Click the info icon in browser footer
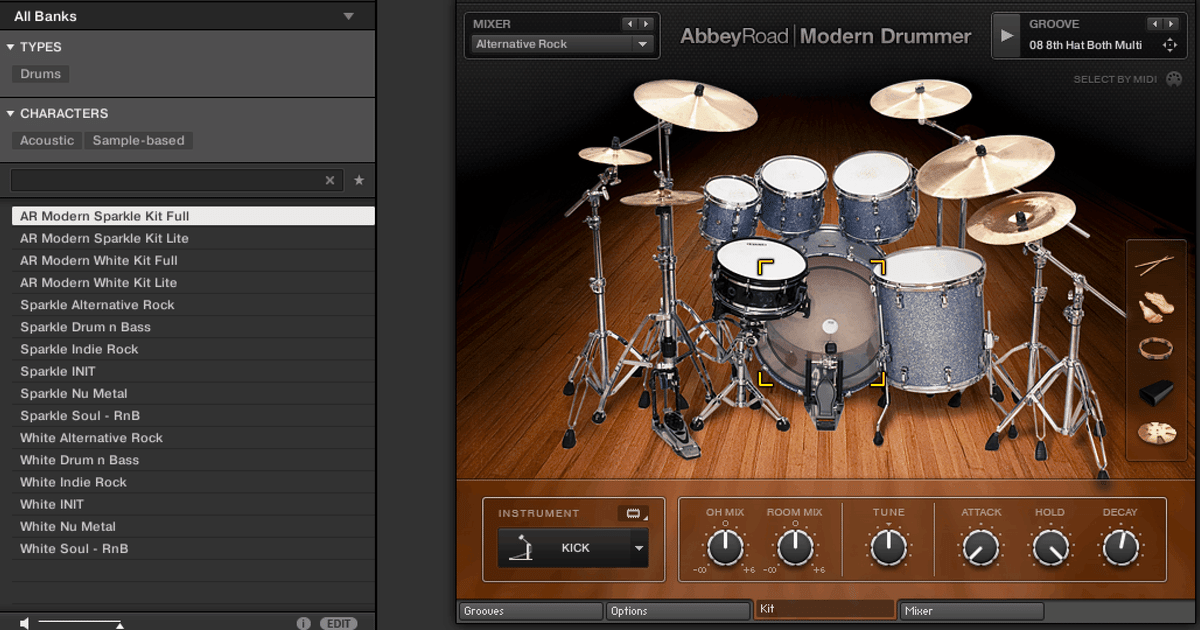The image size is (1200, 630). (304, 623)
